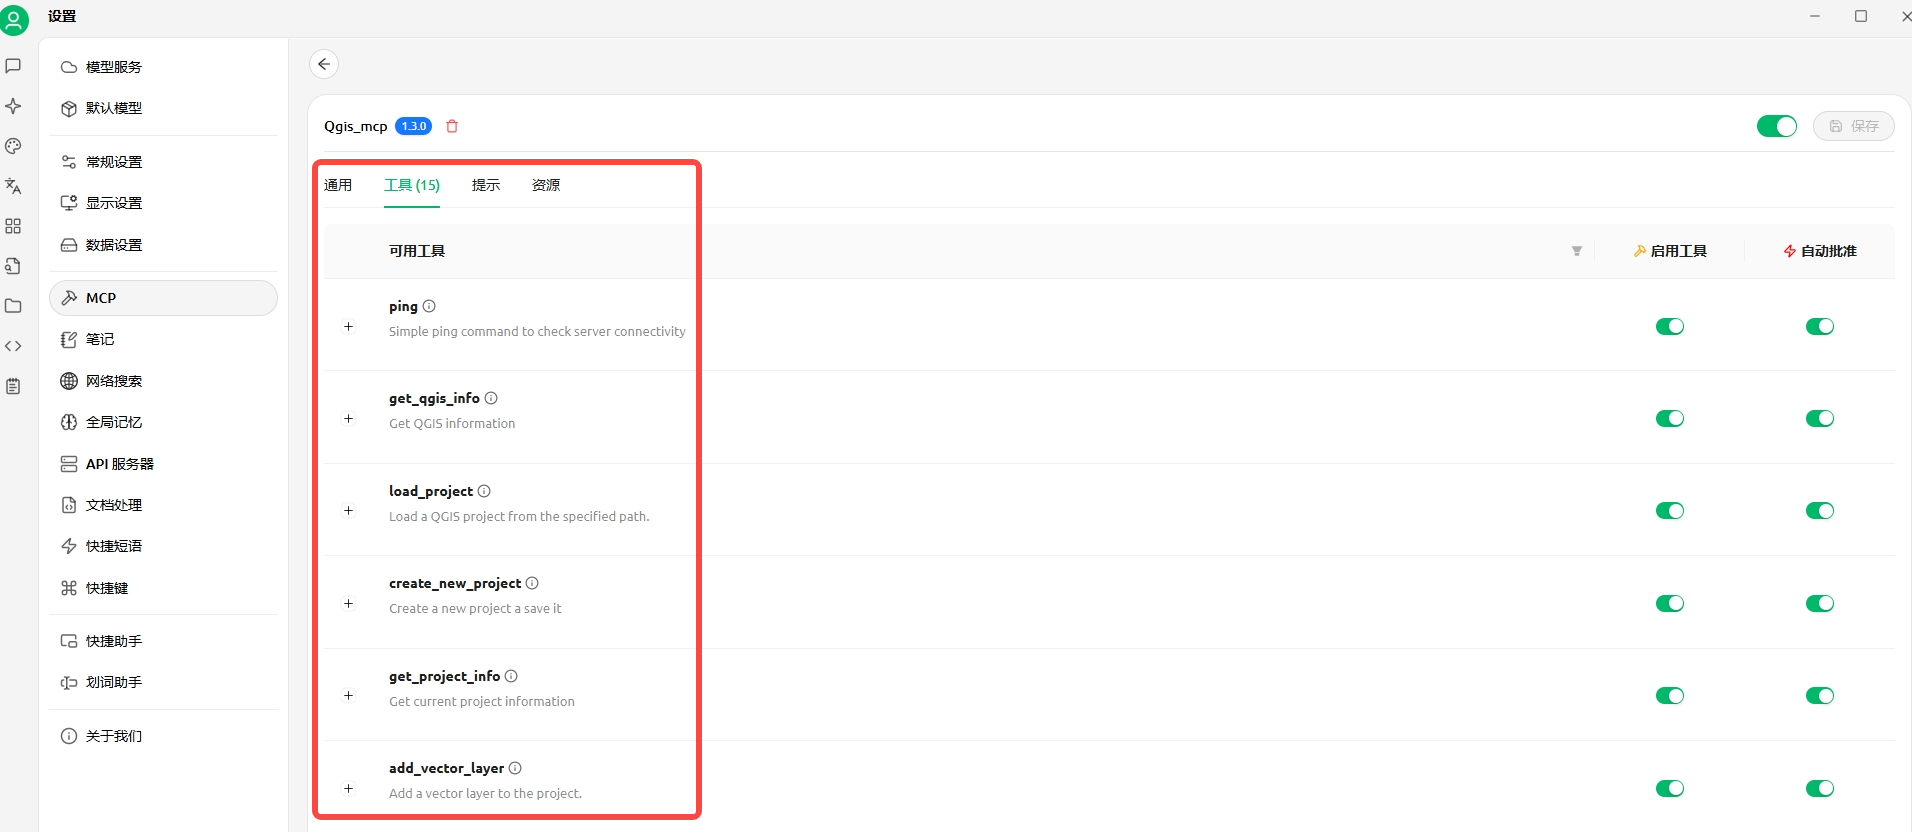The width and height of the screenshot is (1912, 832).
Task: Click info icon next to ping
Action: [429, 306]
